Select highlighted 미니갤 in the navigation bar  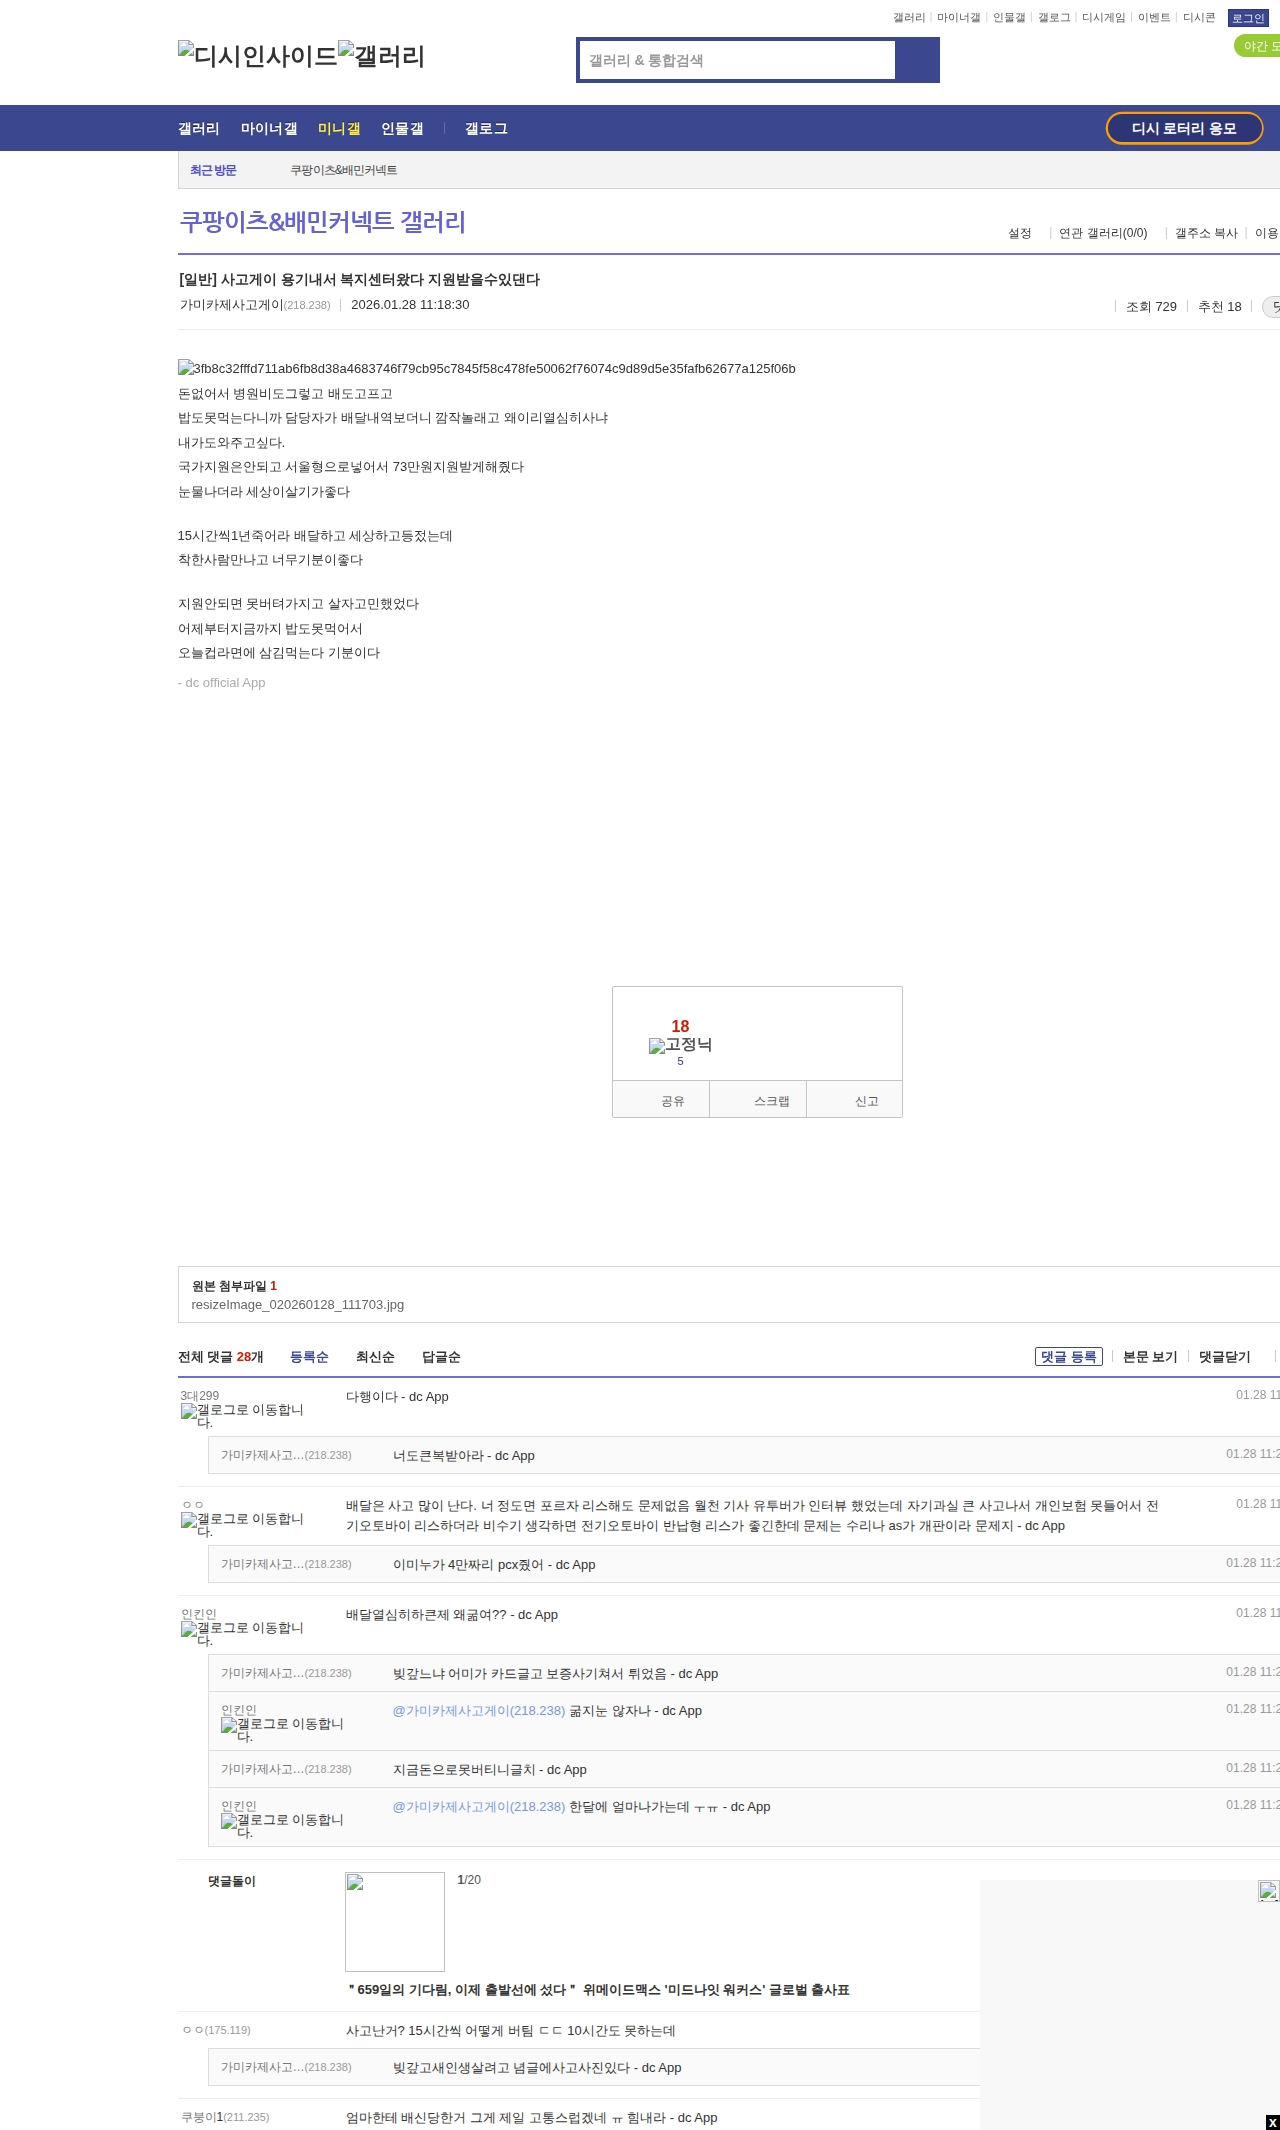[339, 129]
